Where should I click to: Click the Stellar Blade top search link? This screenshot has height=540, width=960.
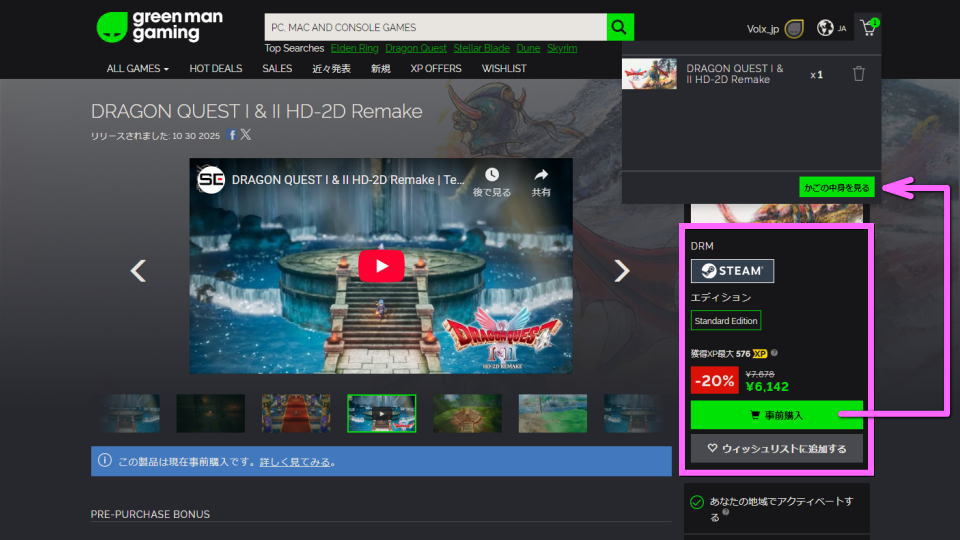(x=481, y=48)
